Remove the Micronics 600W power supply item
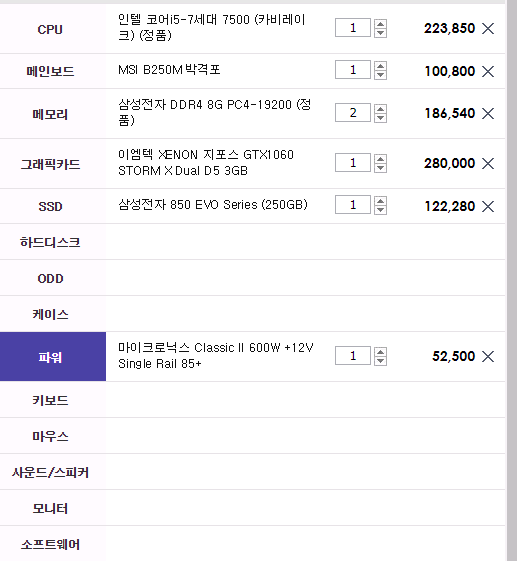This screenshot has width=517, height=561. click(488, 356)
